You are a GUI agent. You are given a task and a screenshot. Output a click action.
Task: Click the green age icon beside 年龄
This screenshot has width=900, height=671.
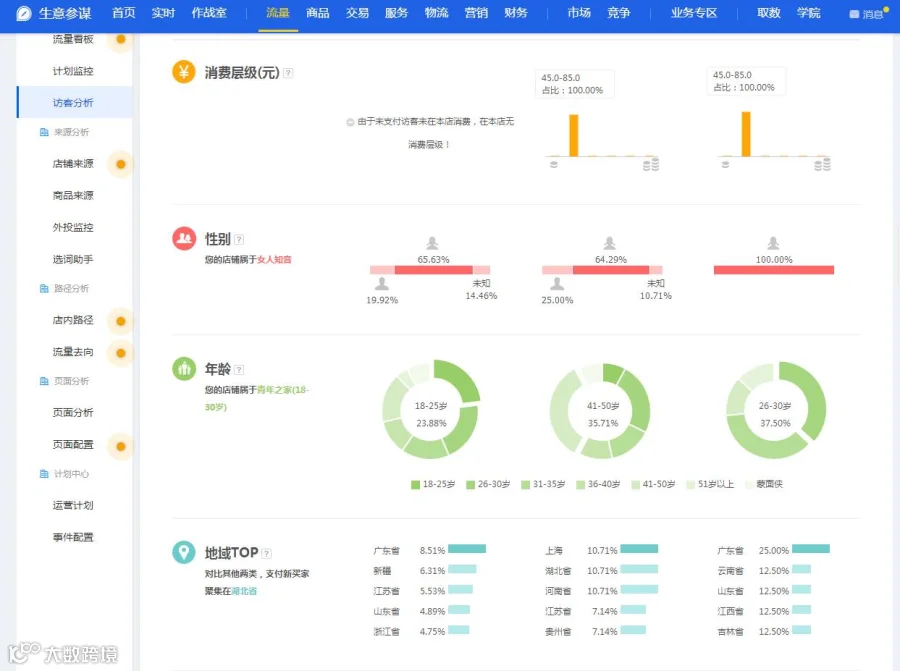[x=184, y=369]
